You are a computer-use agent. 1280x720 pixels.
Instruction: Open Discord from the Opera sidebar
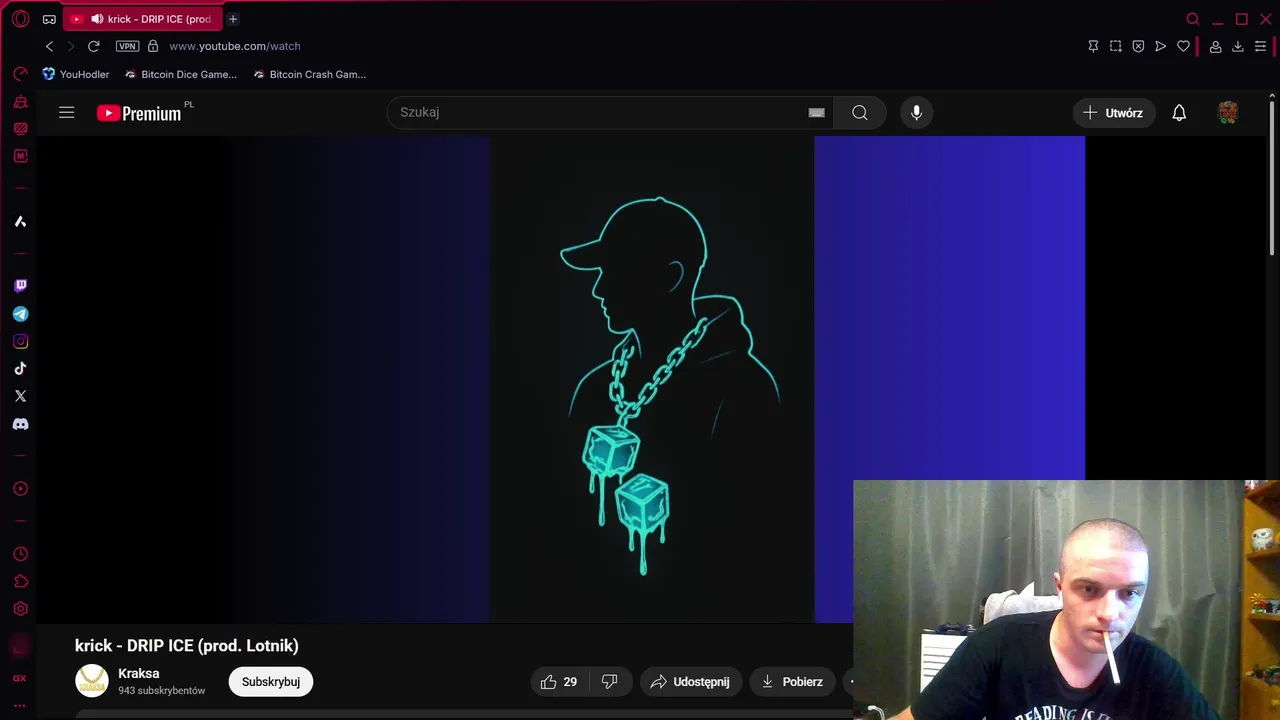pyautogui.click(x=20, y=424)
